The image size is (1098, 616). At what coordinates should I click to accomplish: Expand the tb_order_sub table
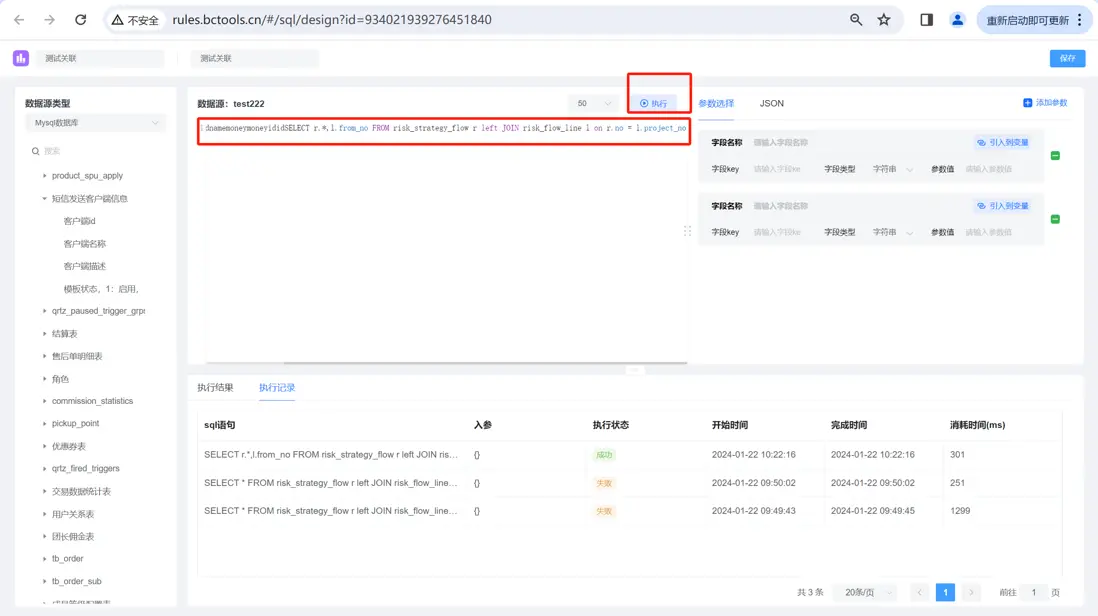[x=45, y=581]
